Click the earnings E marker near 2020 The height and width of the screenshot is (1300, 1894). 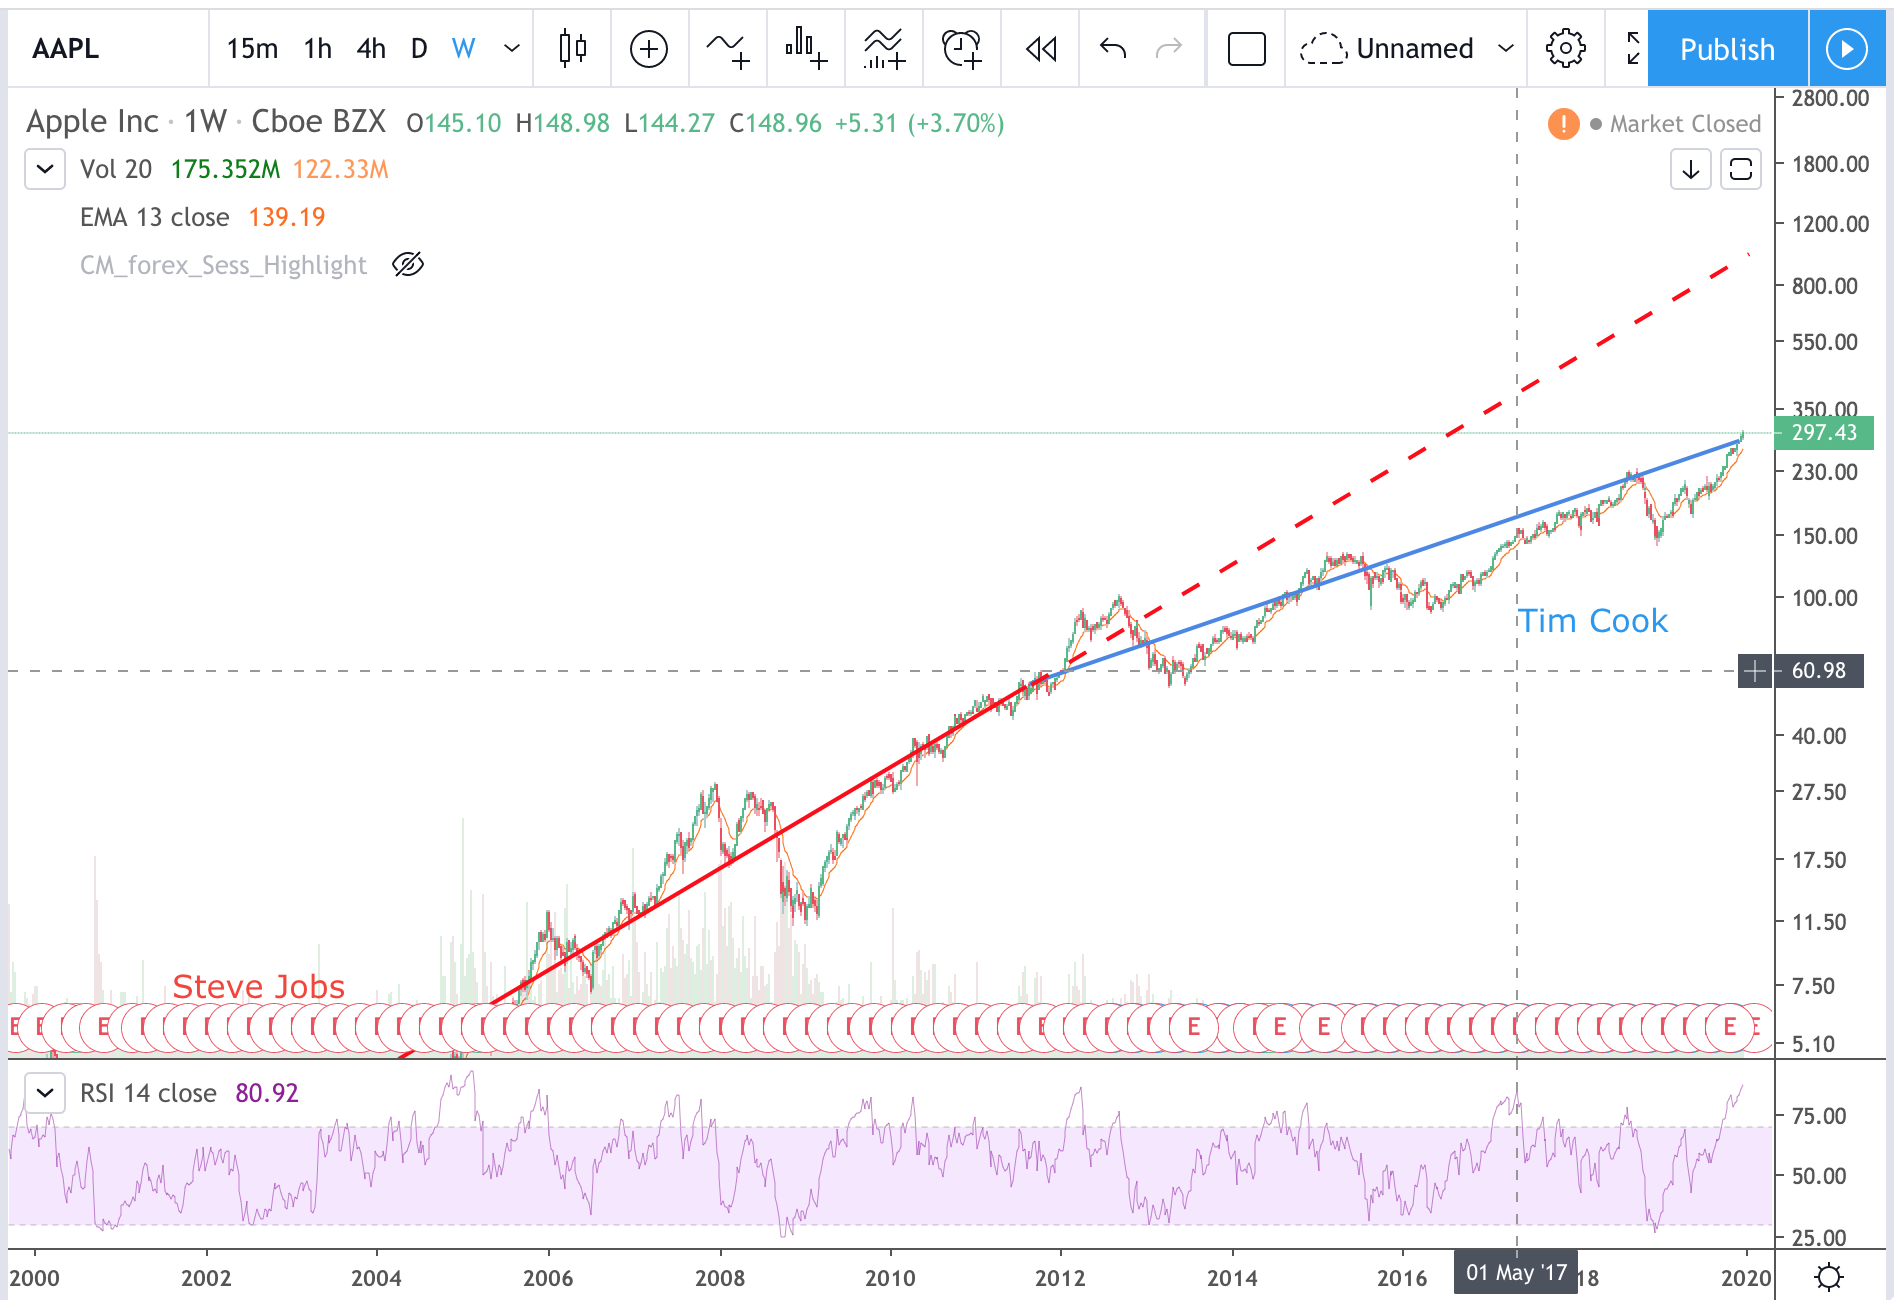[1729, 1027]
